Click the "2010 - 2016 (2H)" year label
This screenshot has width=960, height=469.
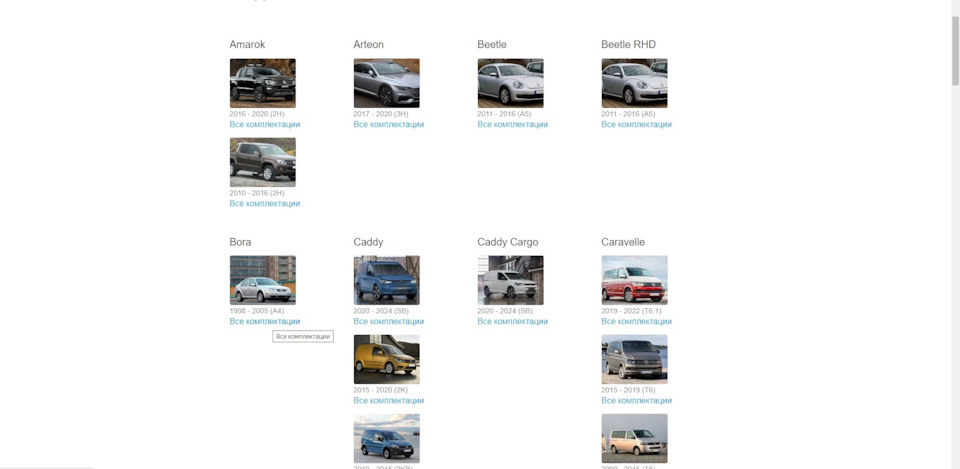click(257, 193)
